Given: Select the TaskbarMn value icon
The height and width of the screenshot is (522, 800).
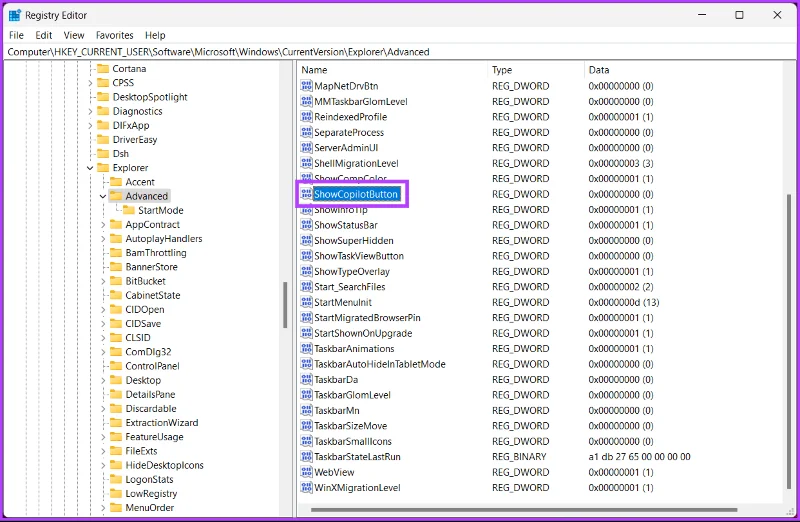Looking at the screenshot, I should (x=306, y=410).
